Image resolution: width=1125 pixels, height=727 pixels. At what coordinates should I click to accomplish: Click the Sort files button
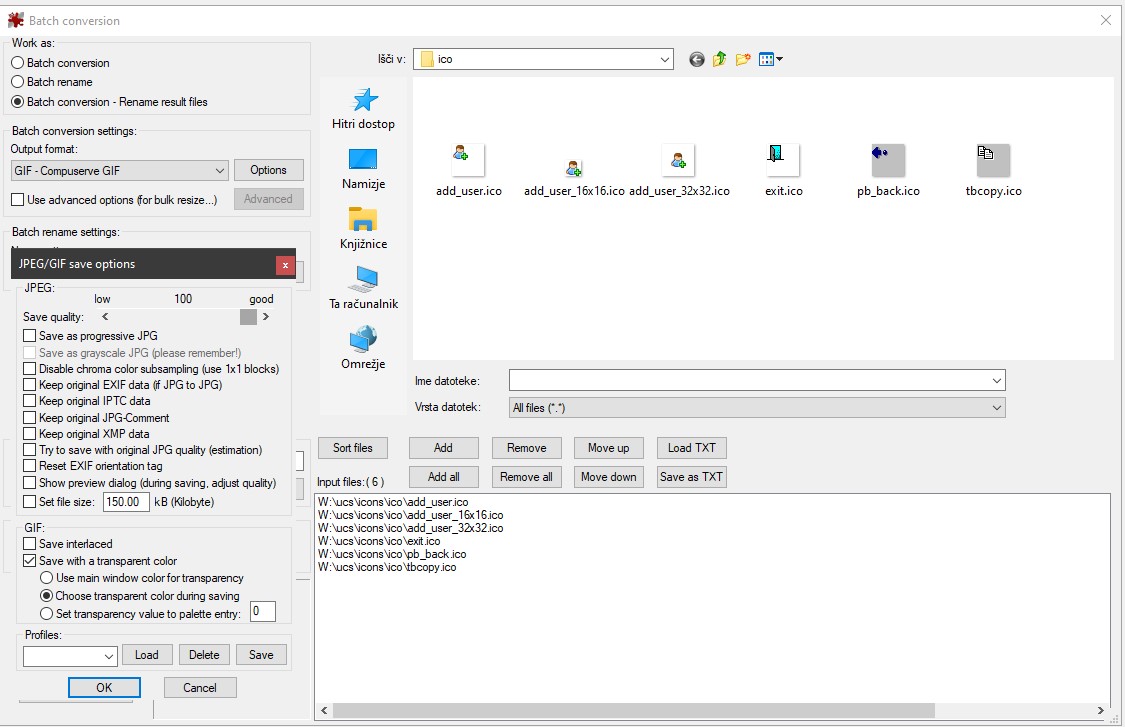click(352, 448)
